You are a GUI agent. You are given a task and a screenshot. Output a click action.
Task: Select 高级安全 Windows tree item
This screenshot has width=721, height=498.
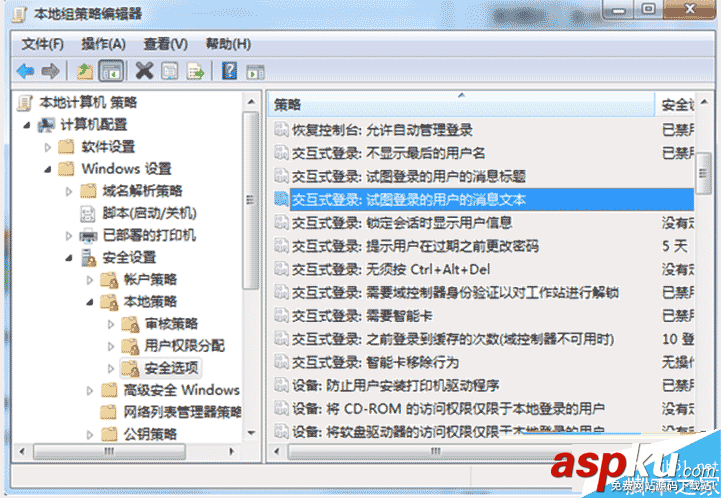pos(182,390)
